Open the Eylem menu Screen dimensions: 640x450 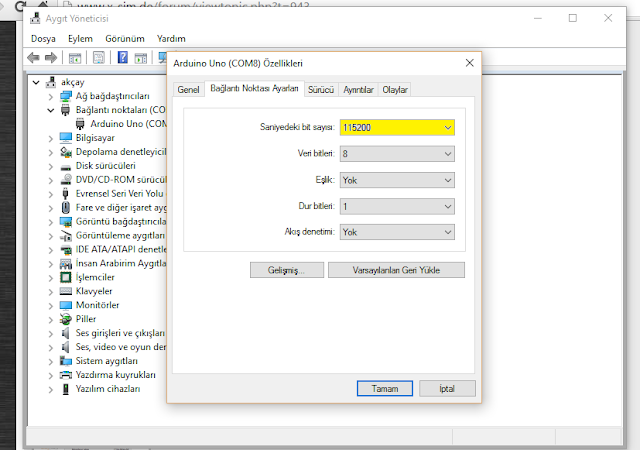(x=80, y=39)
